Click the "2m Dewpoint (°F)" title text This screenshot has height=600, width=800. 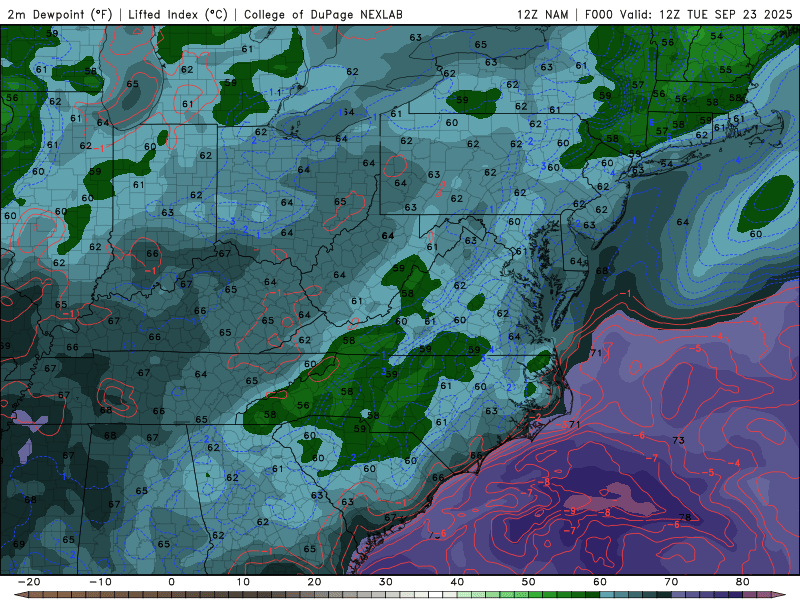(60, 14)
